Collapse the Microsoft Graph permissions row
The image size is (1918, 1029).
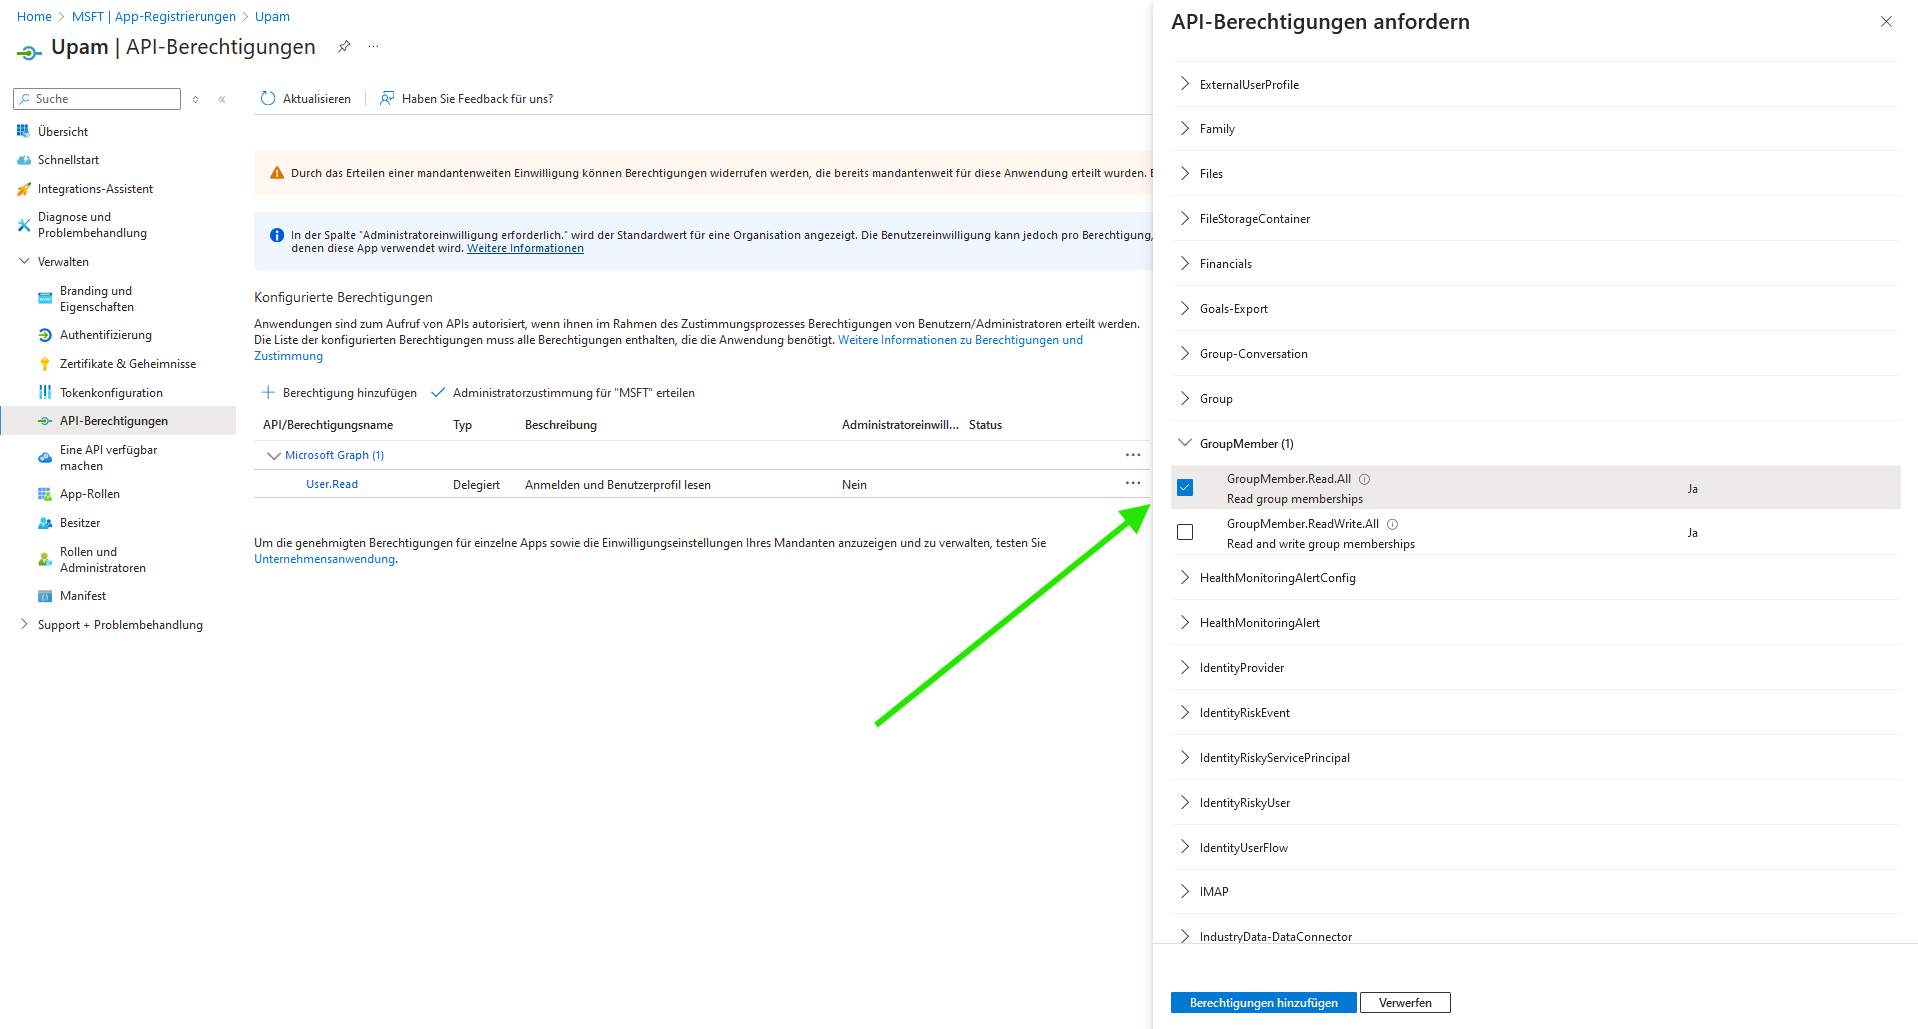click(273, 456)
